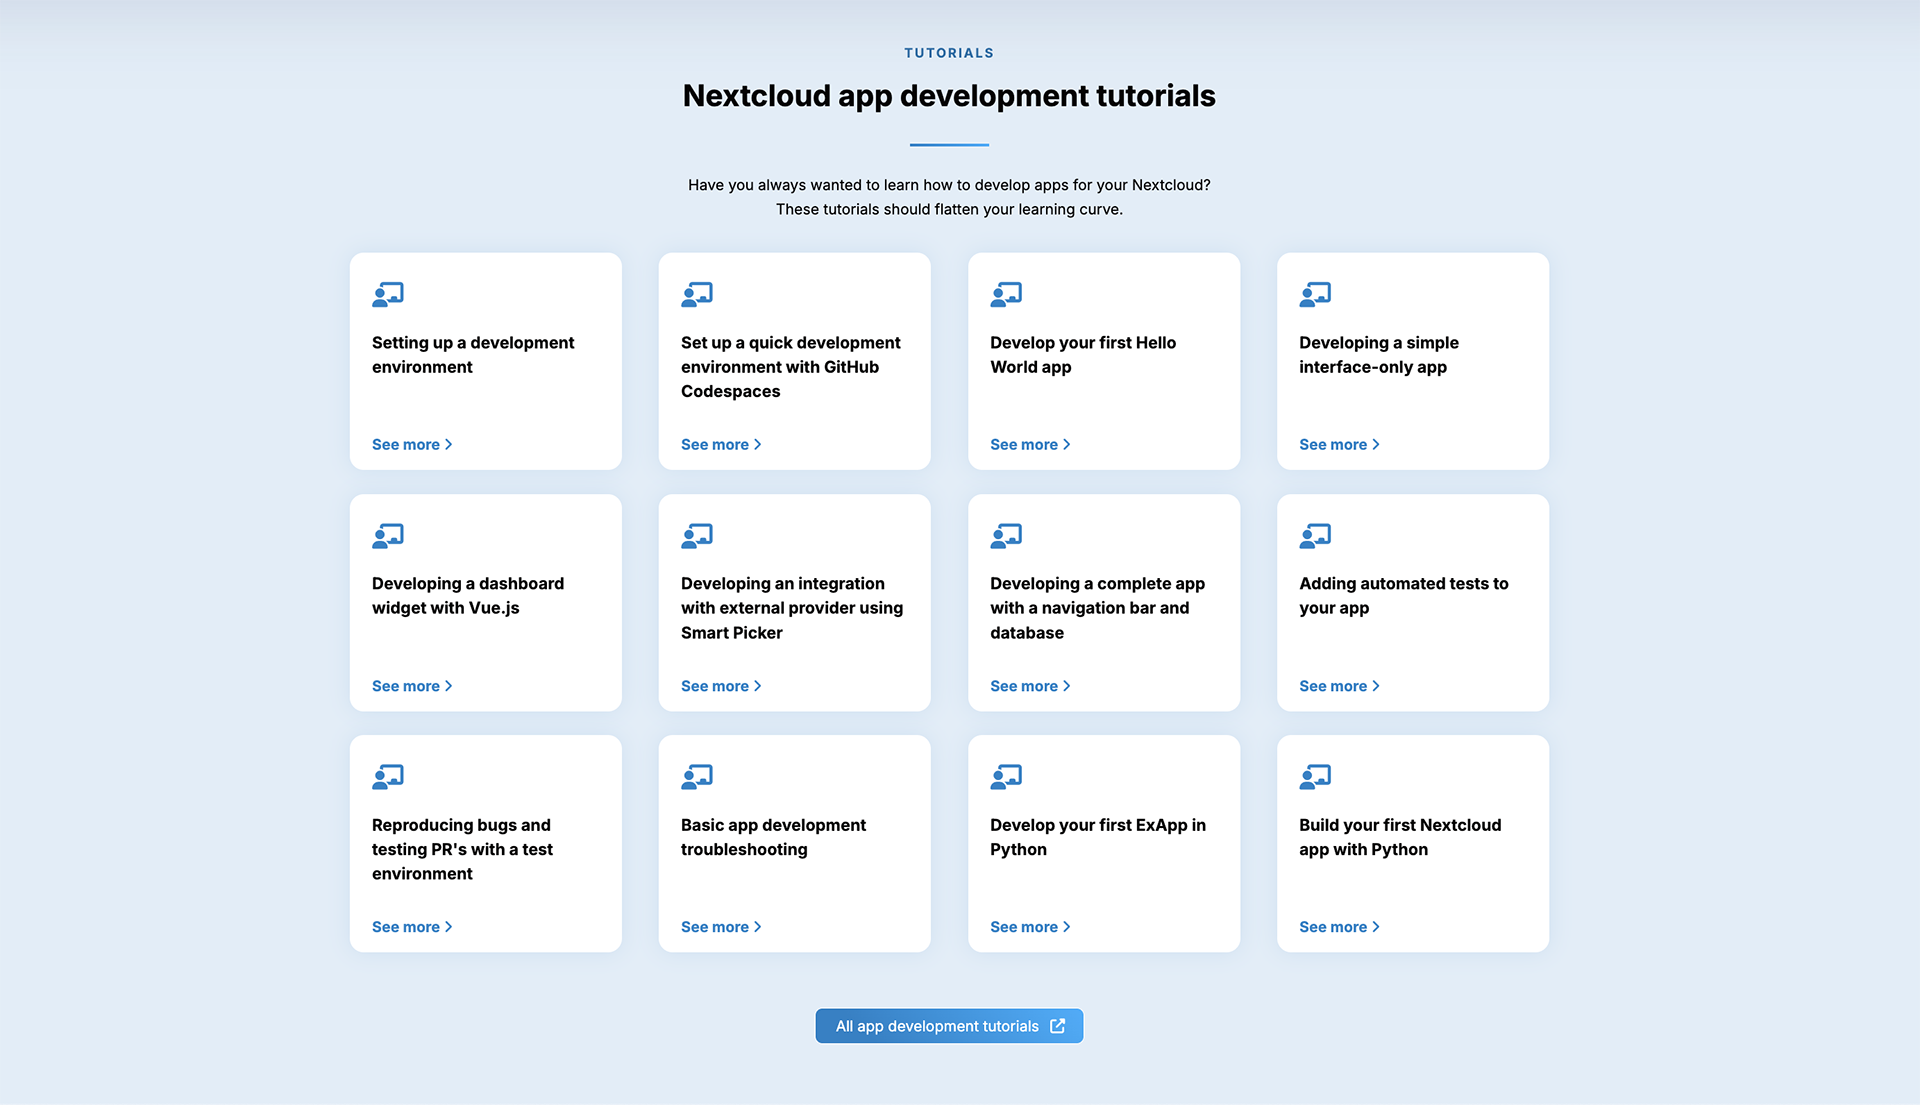1920x1105 pixels.
Task: Click the icon on the 'interface-only app' card
Action: [1315, 294]
